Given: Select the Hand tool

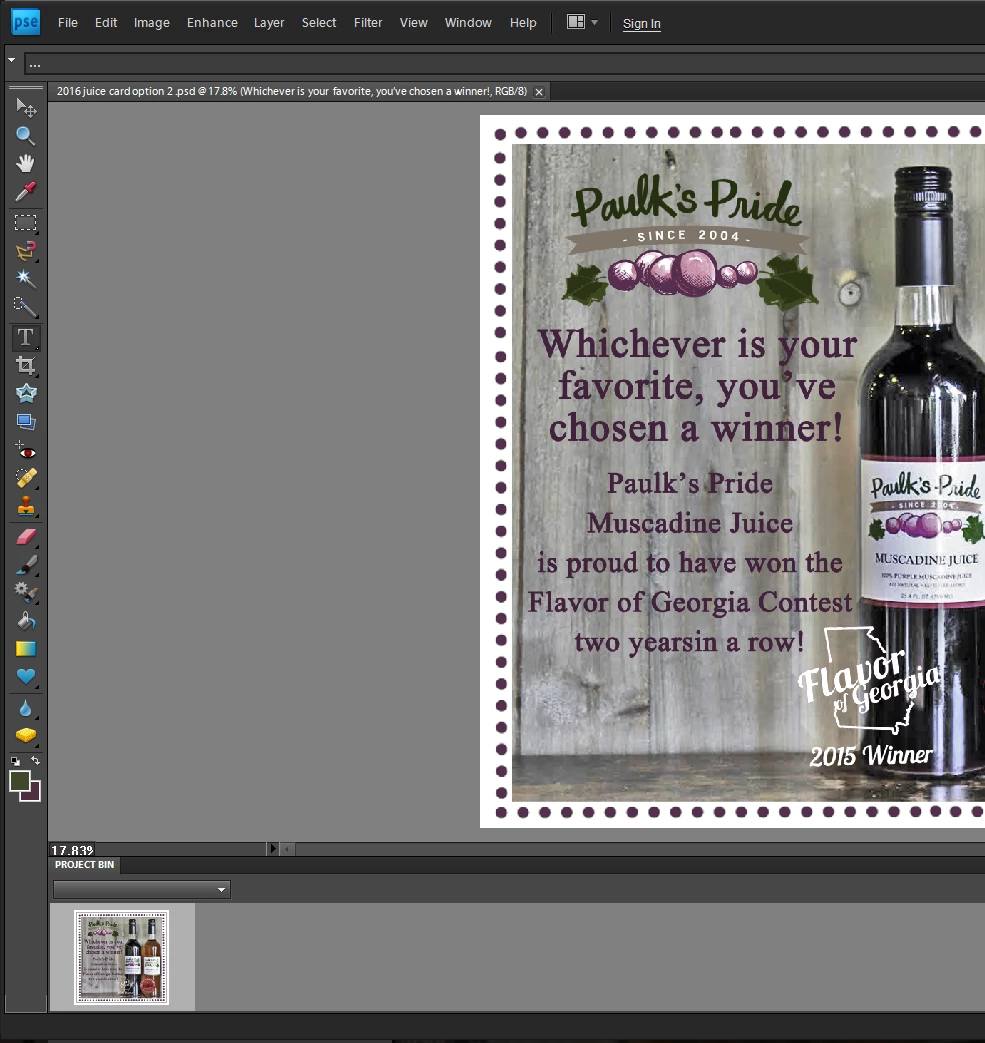Looking at the screenshot, I should [x=25, y=164].
